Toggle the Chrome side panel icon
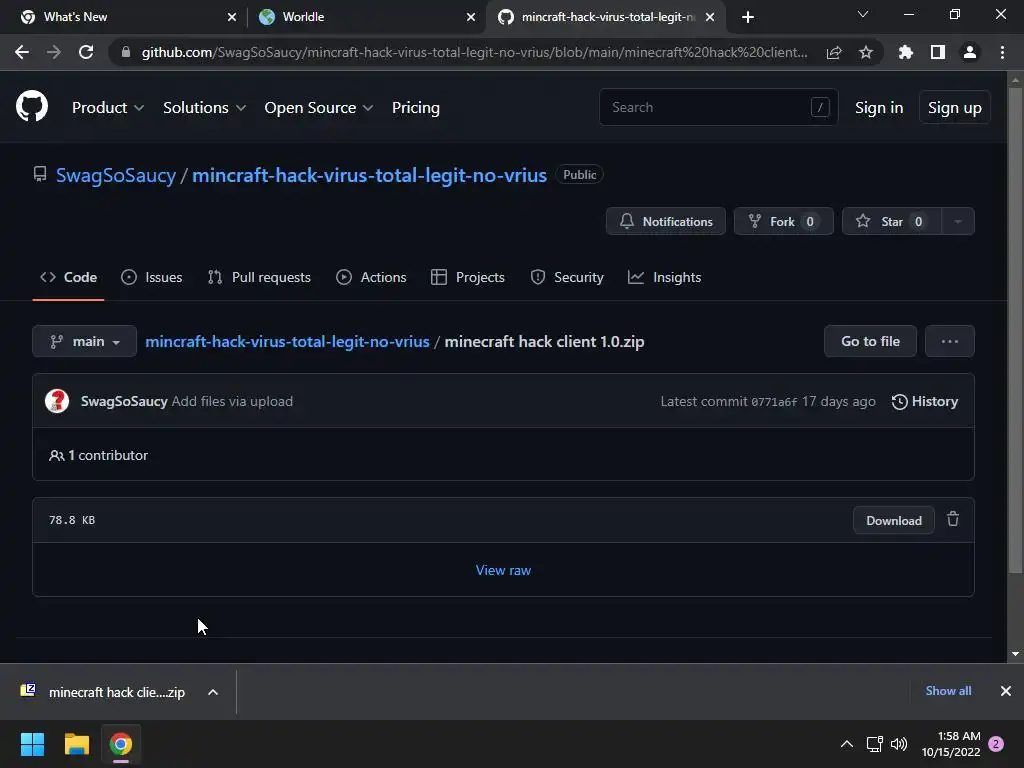The image size is (1024, 768). (938, 52)
